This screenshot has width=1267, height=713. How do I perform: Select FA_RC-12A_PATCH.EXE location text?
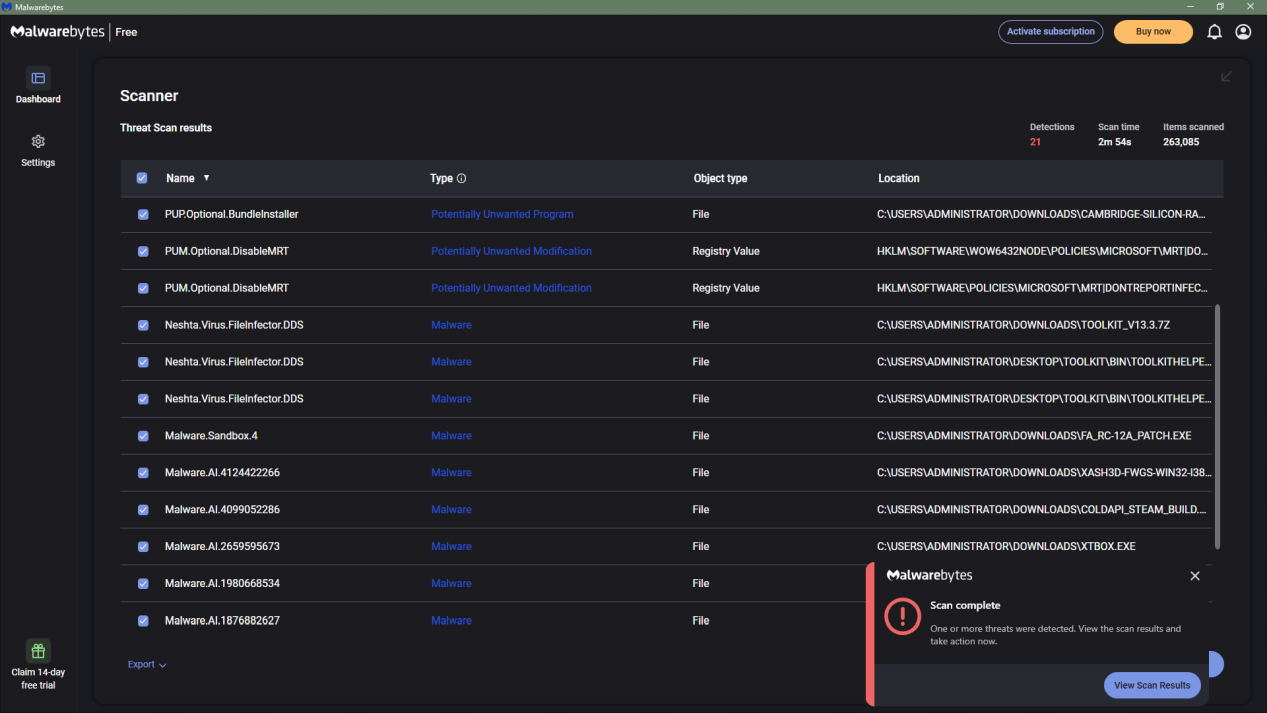1034,436
